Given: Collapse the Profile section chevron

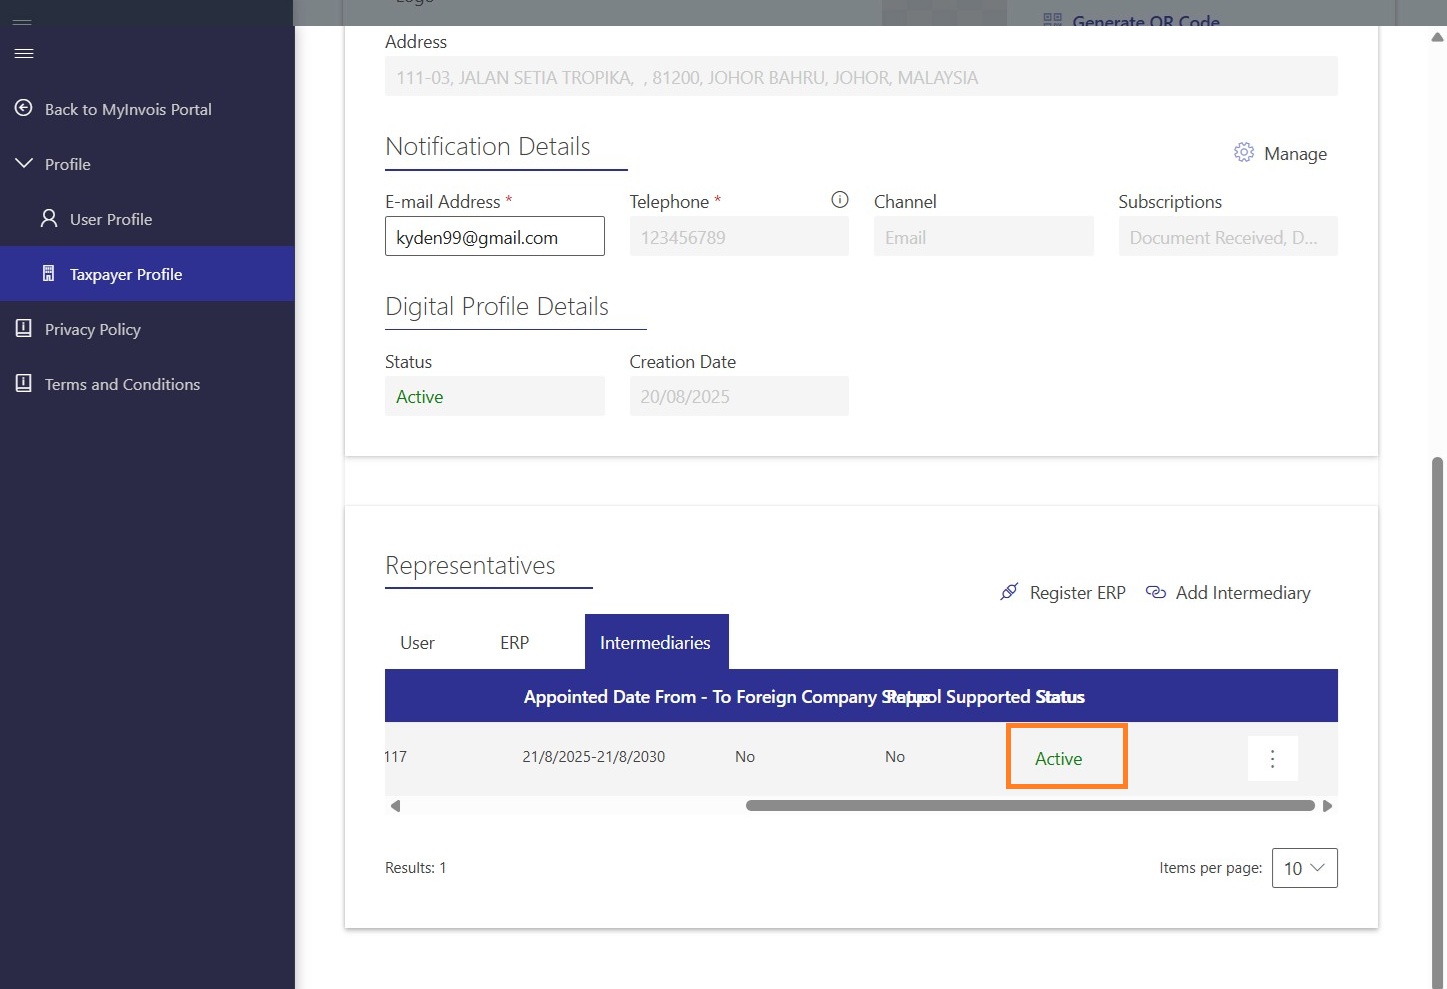Looking at the screenshot, I should pyautogui.click(x=24, y=163).
